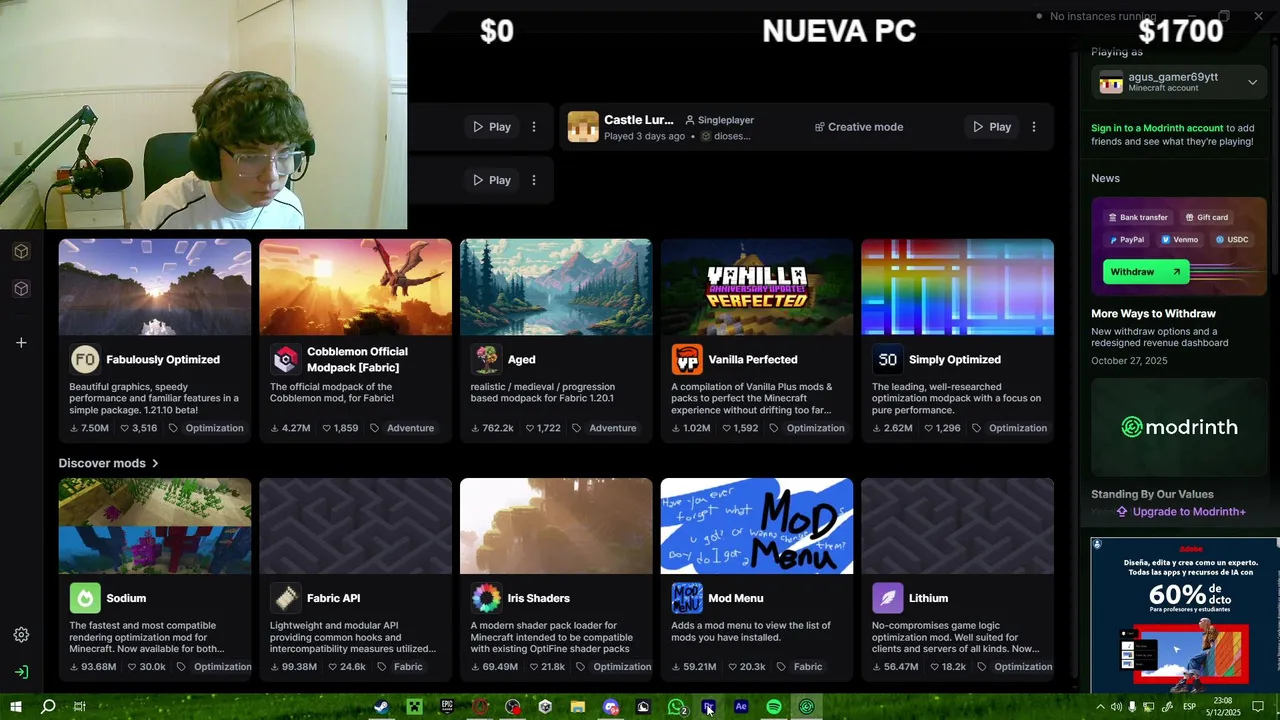Open the ESP language selector
Image resolution: width=1280 pixels, height=720 pixels.
pyautogui.click(x=1189, y=707)
